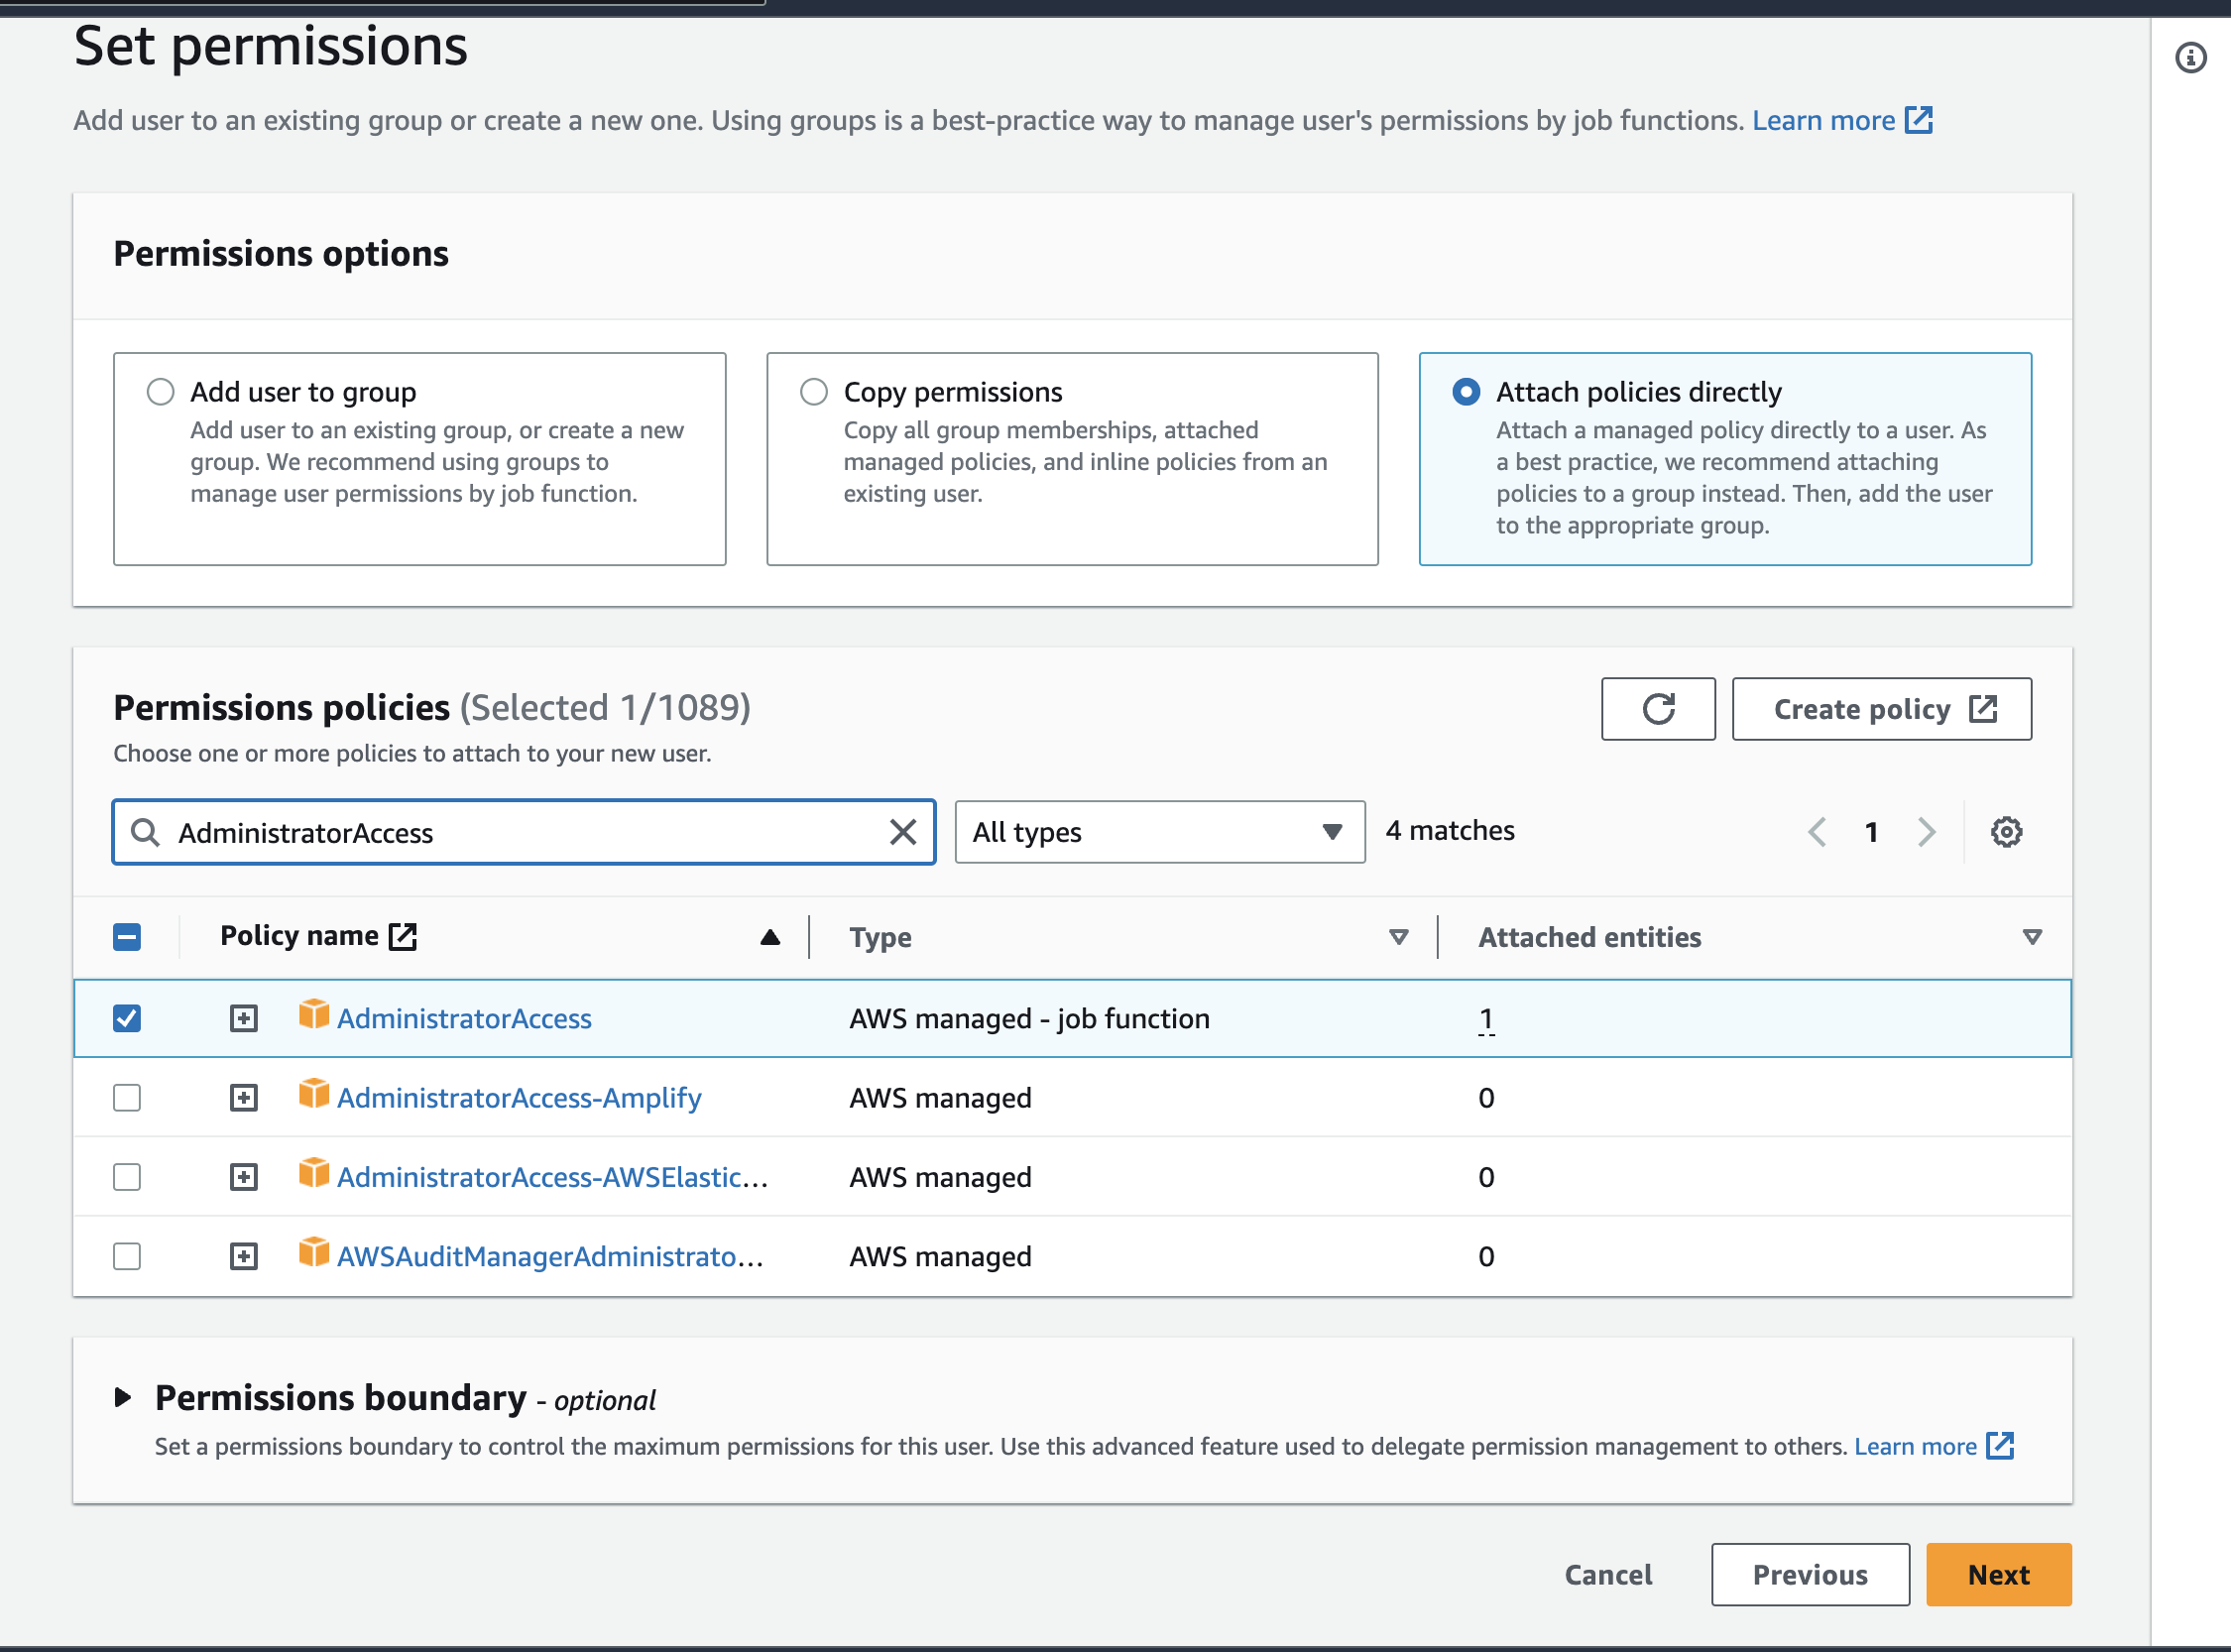Open table preferences gear icon
The image size is (2231, 1652).
pos(2005,832)
